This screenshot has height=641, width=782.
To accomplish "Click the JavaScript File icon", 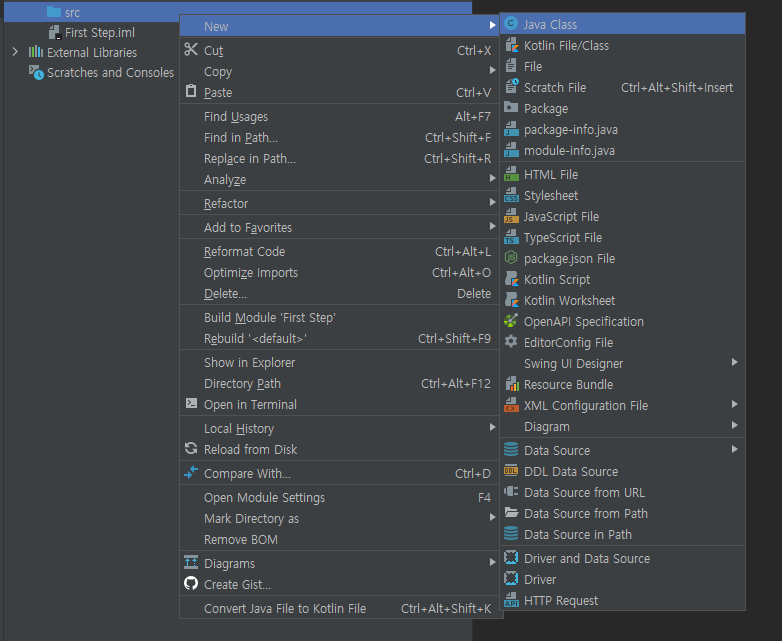I will coord(511,215).
